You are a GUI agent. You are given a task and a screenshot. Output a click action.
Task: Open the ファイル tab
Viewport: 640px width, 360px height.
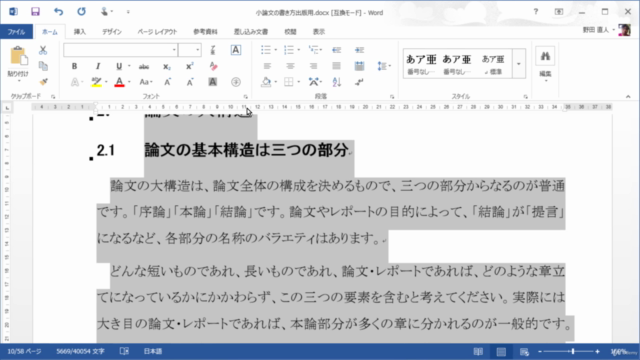click(16, 32)
